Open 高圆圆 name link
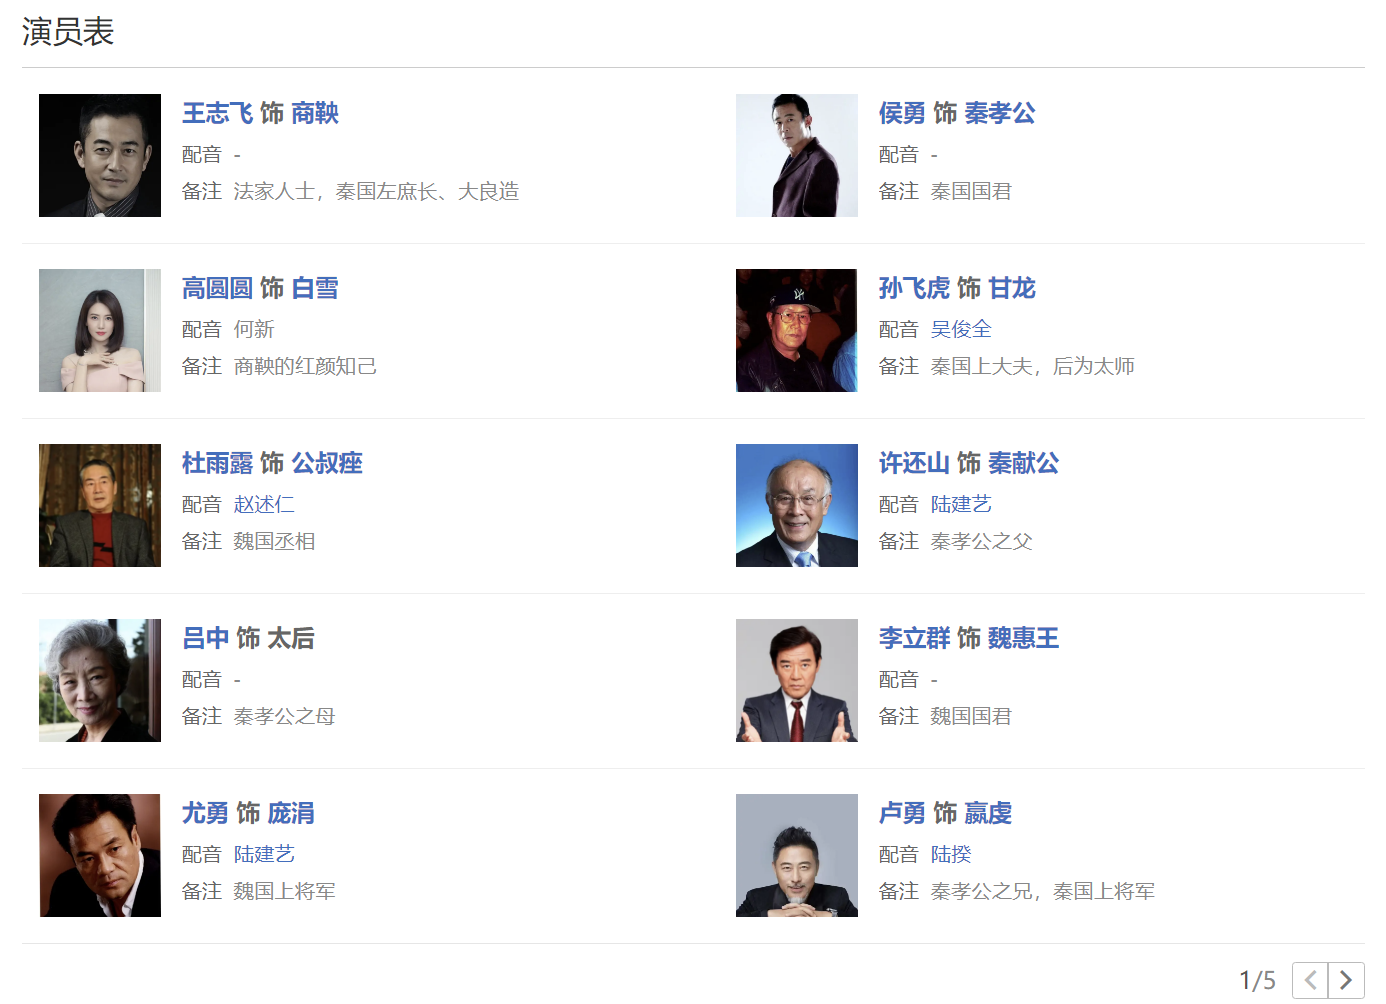Viewport: 1386px width, 1004px height. (217, 289)
